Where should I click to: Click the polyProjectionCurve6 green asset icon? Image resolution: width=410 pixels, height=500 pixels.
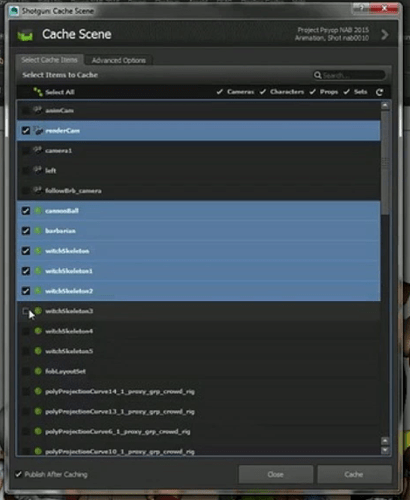[x=38, y=431]
